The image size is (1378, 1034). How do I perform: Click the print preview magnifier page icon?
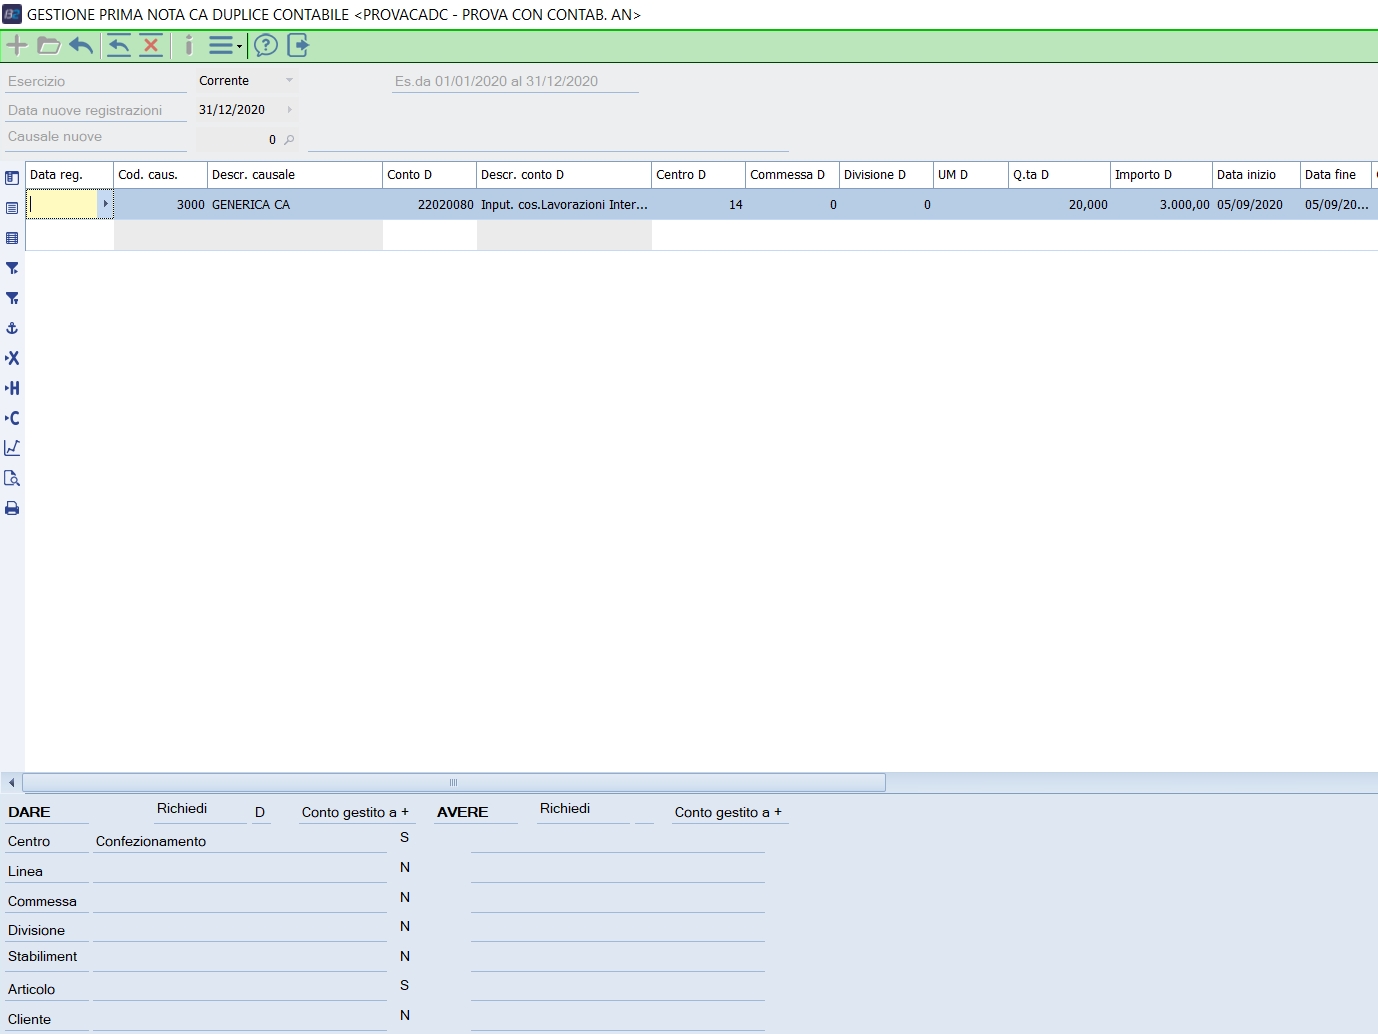12,478
